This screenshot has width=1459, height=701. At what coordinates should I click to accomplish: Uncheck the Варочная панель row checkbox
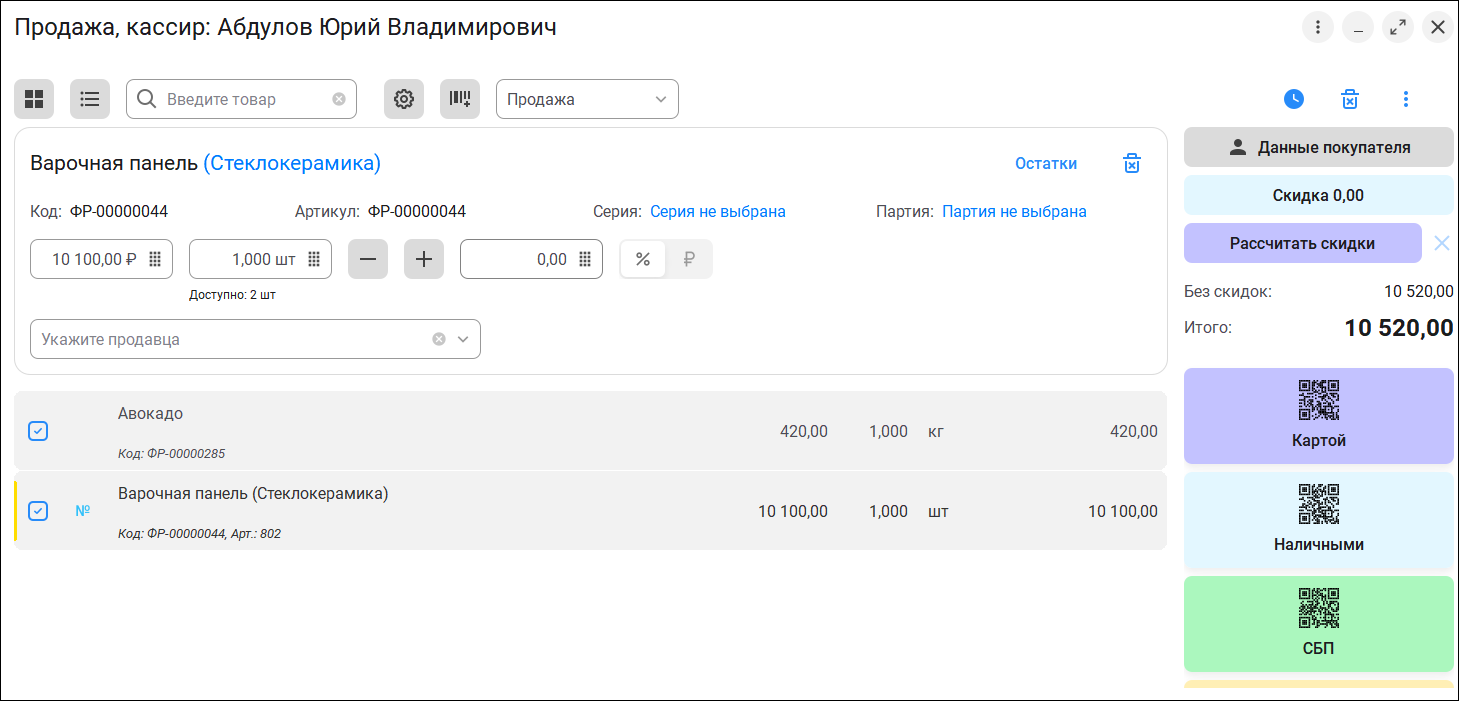click(38, 511)
